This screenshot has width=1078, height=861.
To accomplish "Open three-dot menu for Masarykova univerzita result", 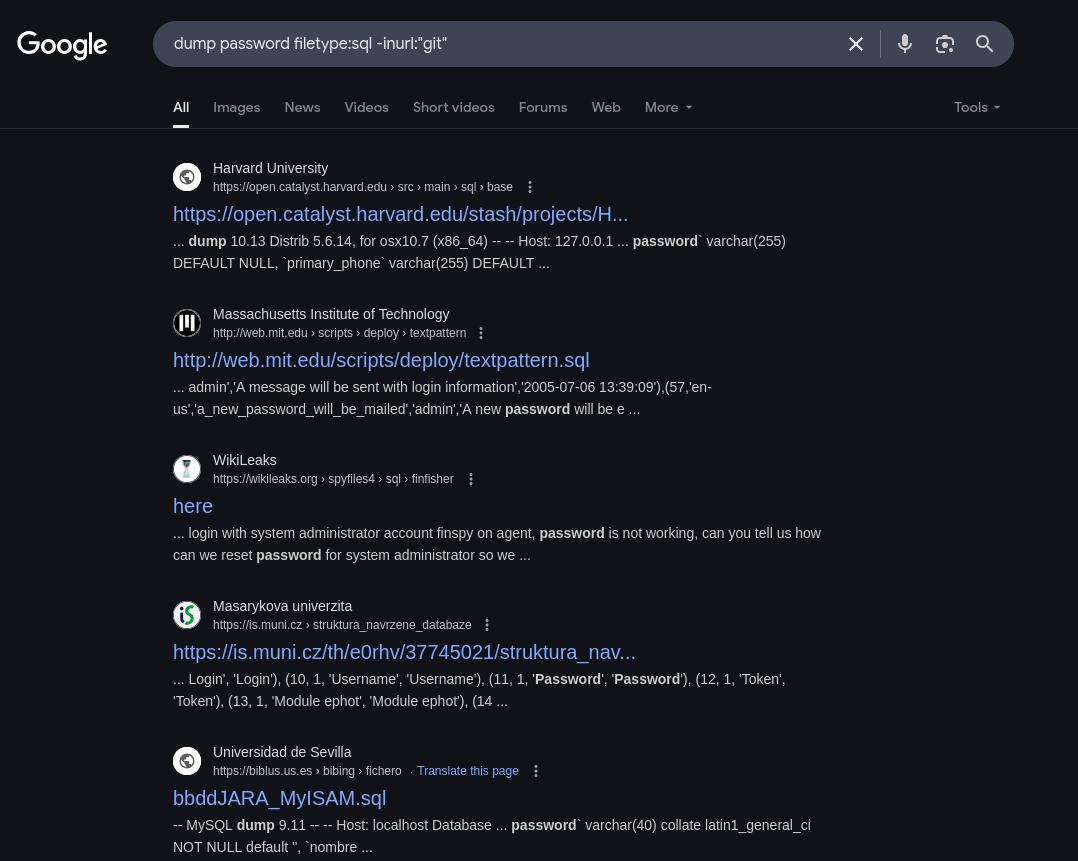I will [487, 625].
